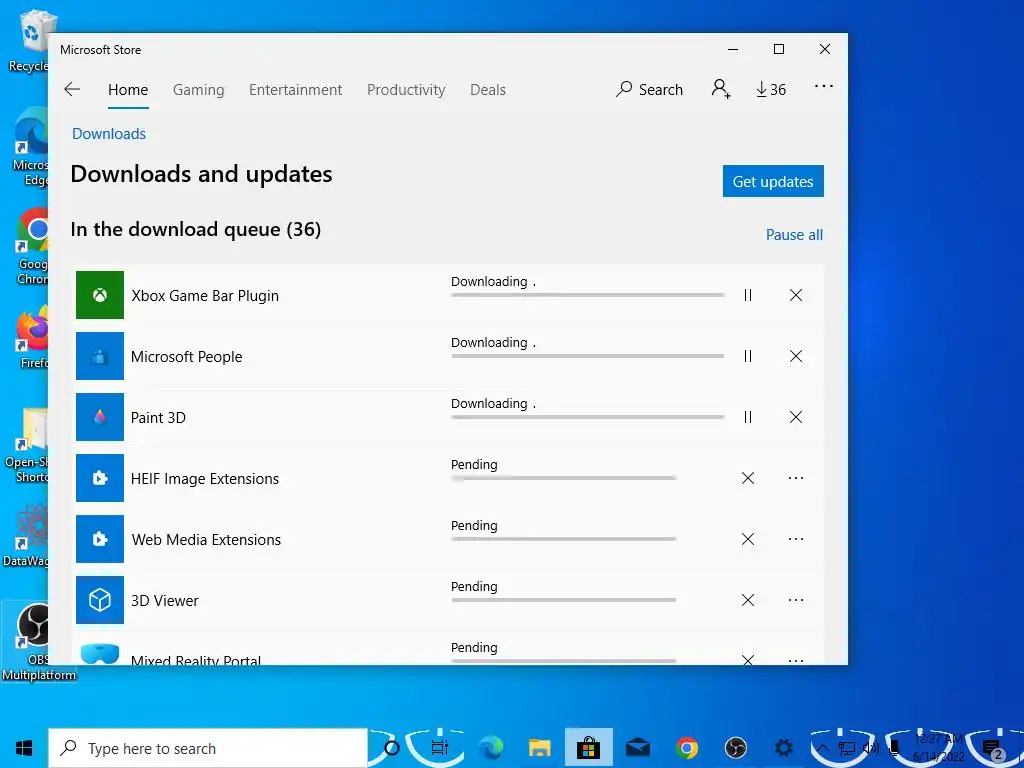The image size is (1024, 768).
Task: Select the Web Media Extensions name
Action: (206, 539)
